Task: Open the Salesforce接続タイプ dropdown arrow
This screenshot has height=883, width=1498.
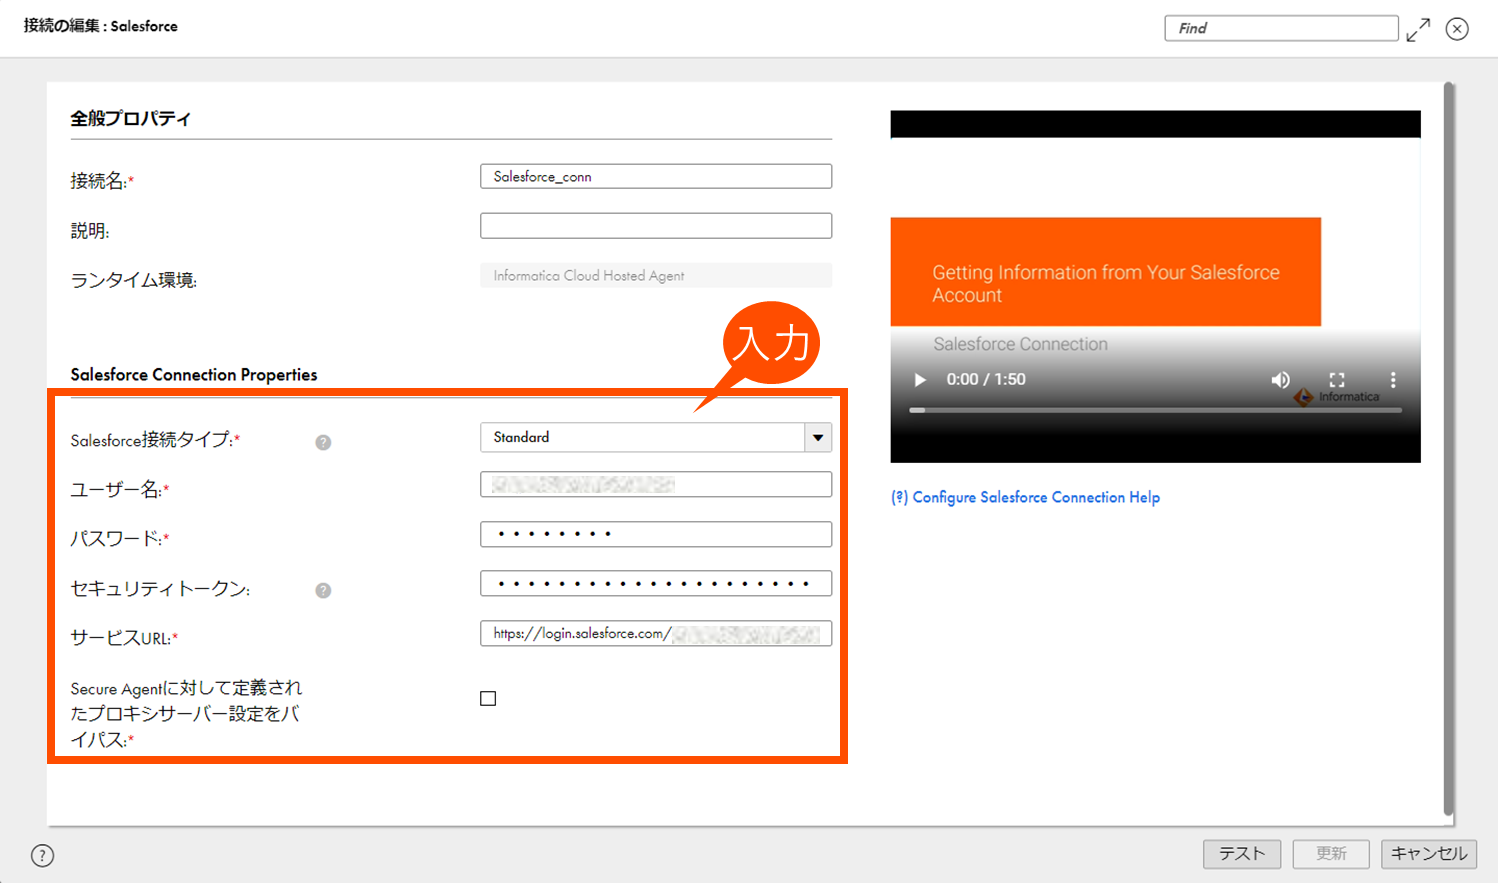Action: pyautogui.click(x=818, y=437)
